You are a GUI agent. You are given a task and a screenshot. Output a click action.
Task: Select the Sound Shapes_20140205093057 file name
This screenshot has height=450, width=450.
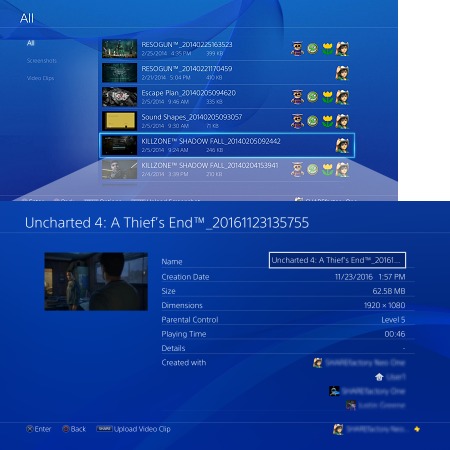pos(192,117)
